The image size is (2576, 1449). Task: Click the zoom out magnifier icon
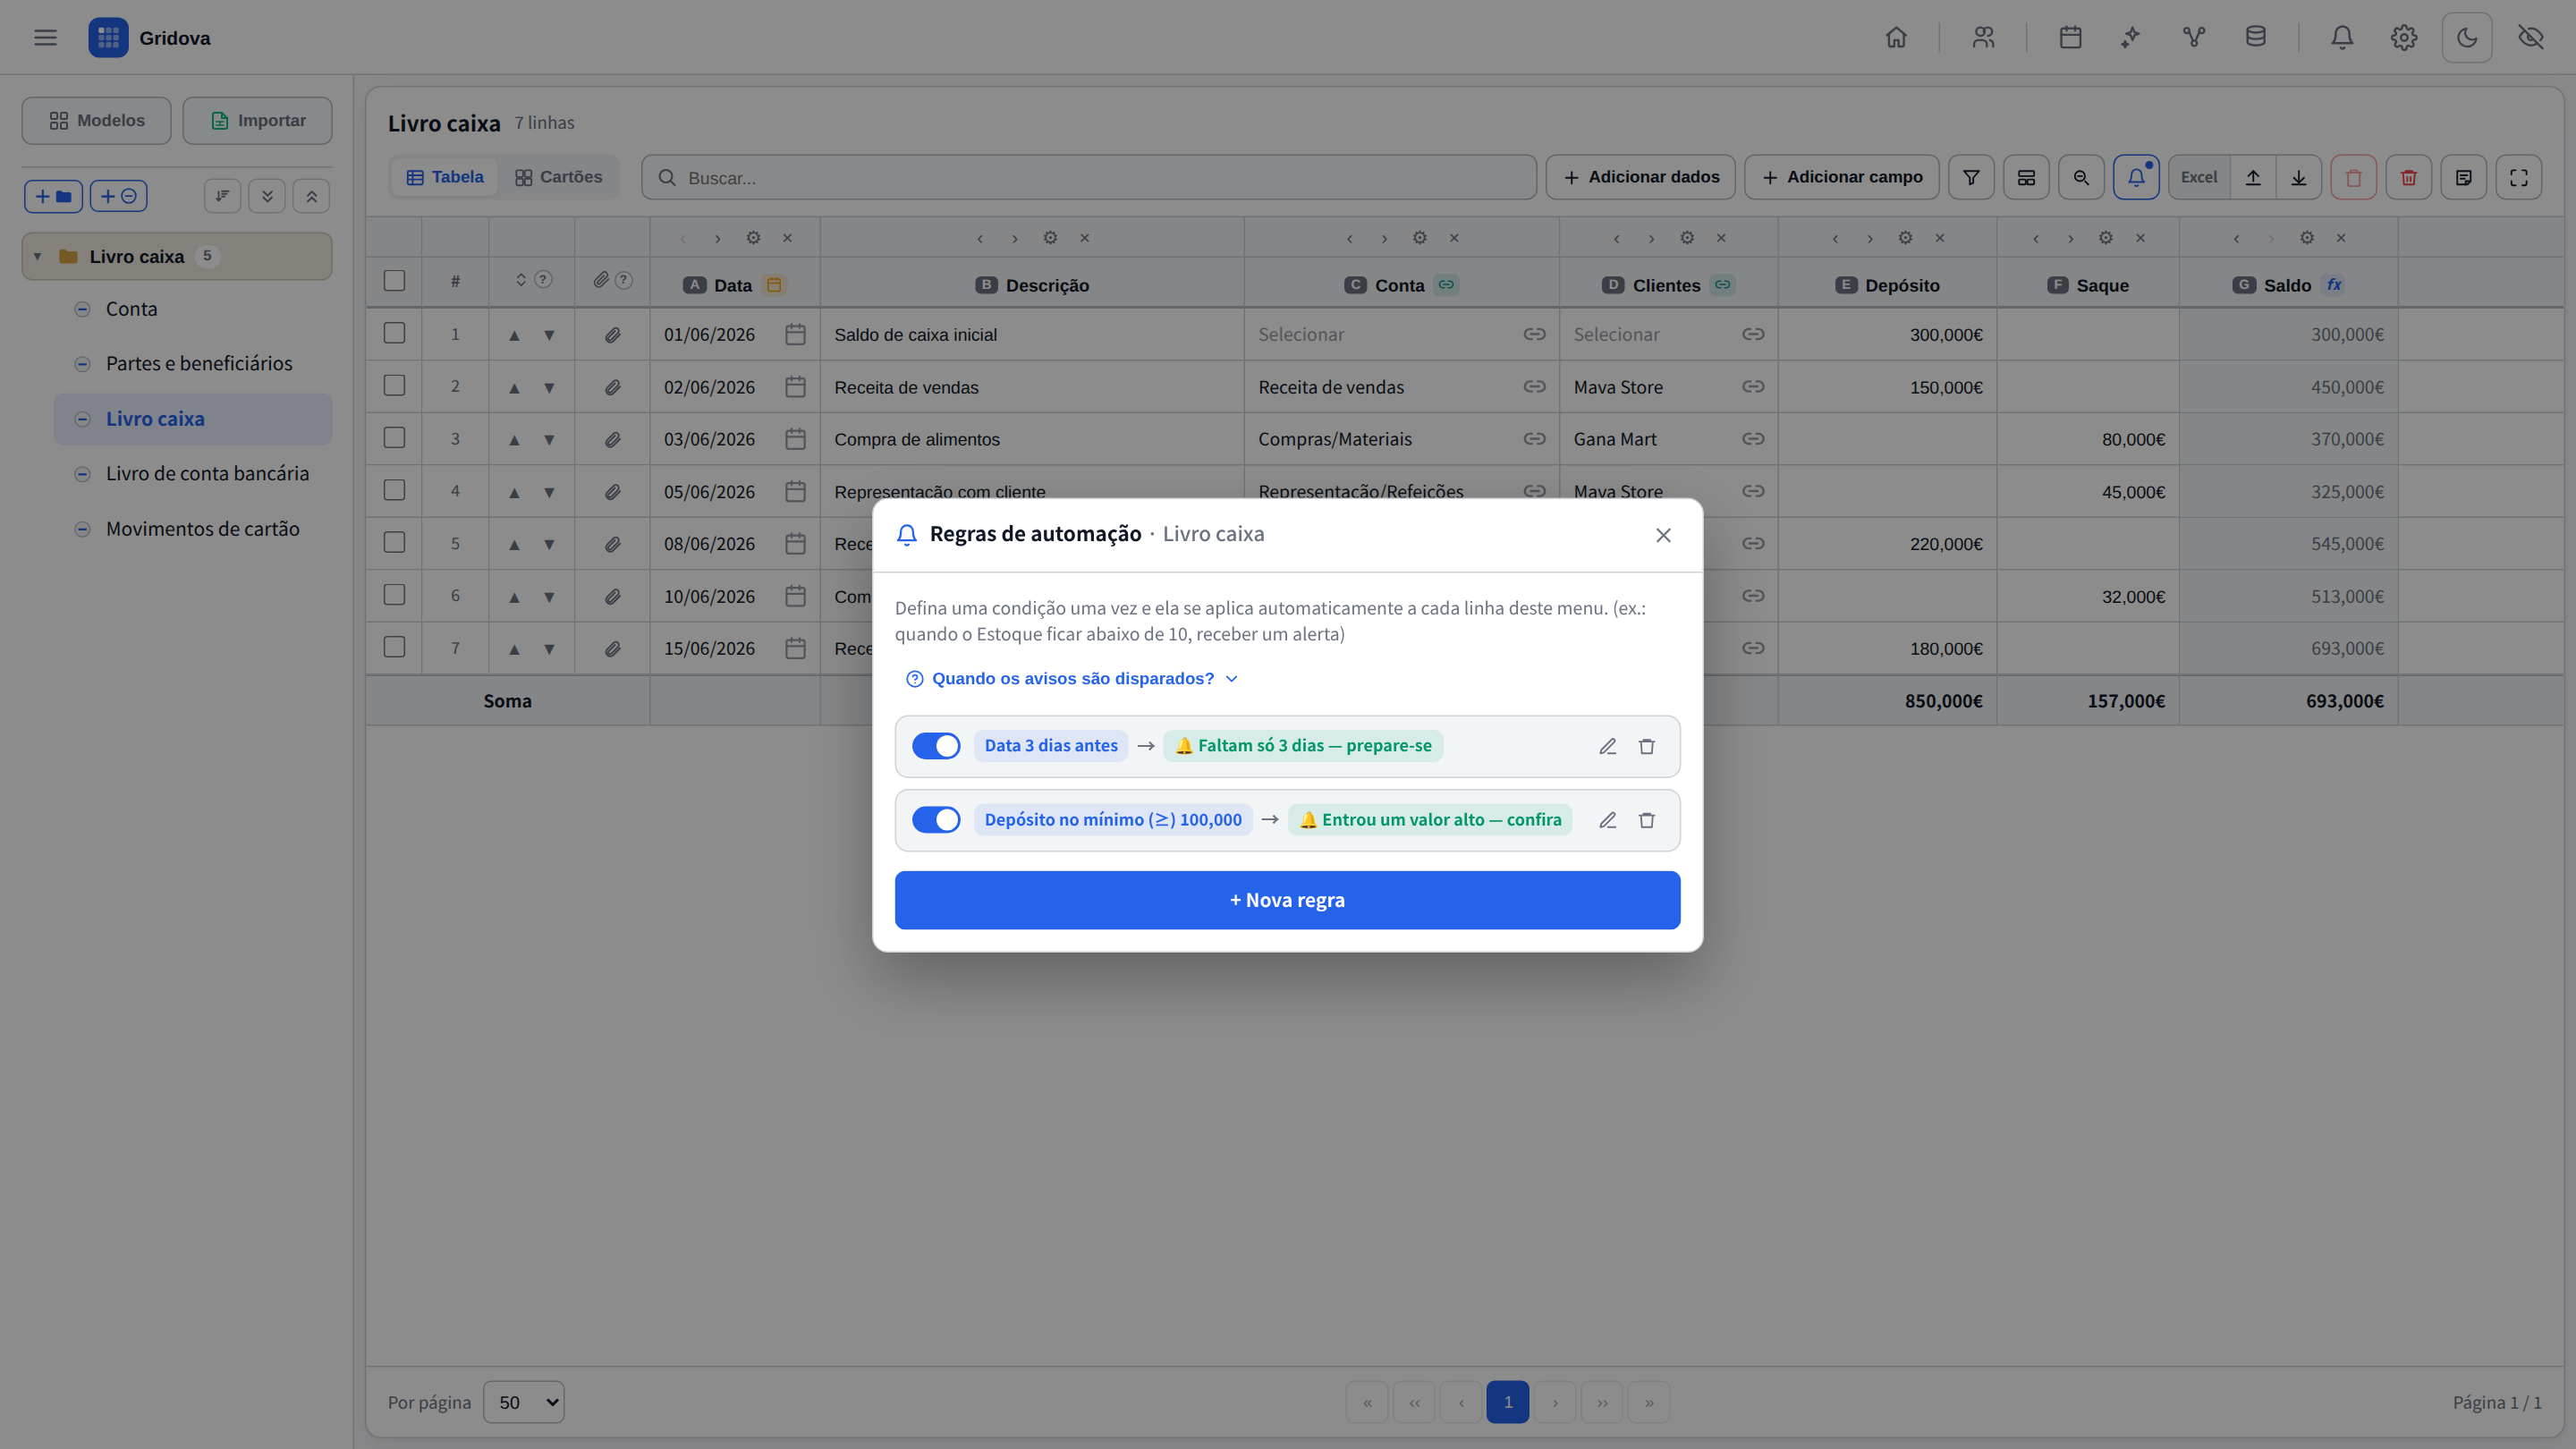[x=2081, y=178]
